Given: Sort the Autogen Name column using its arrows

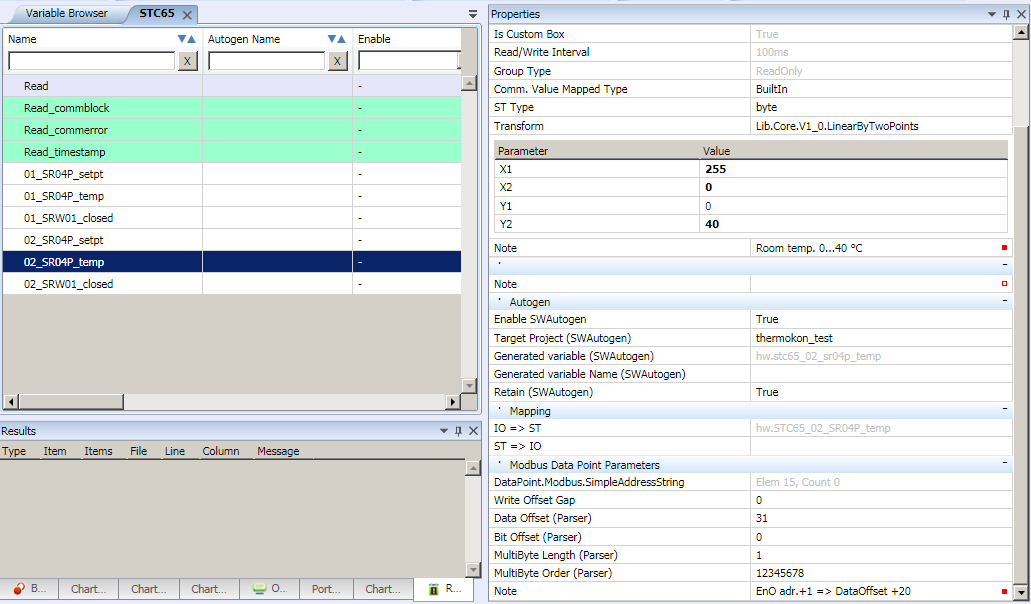Looking at the screenshot, I should 336,39.
